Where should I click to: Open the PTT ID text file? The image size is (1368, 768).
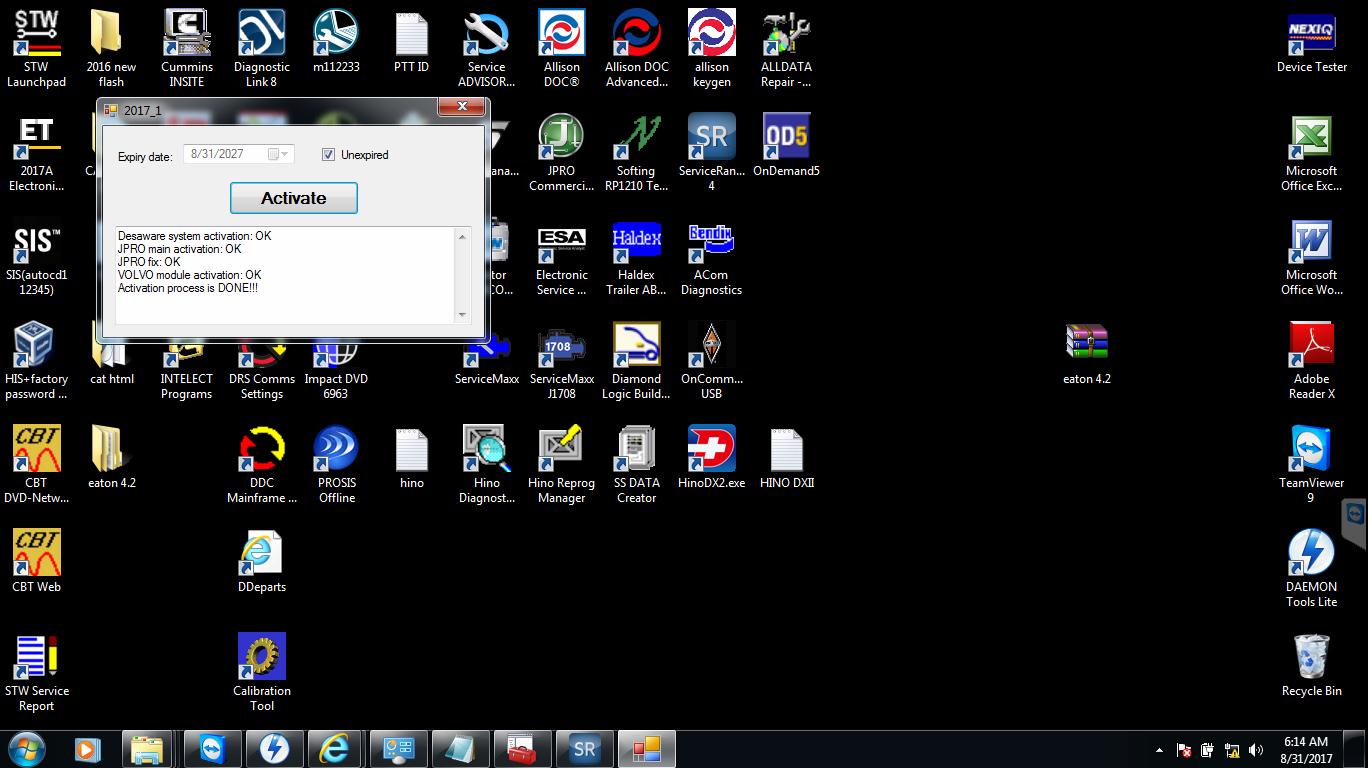click(x=411, y=42)
